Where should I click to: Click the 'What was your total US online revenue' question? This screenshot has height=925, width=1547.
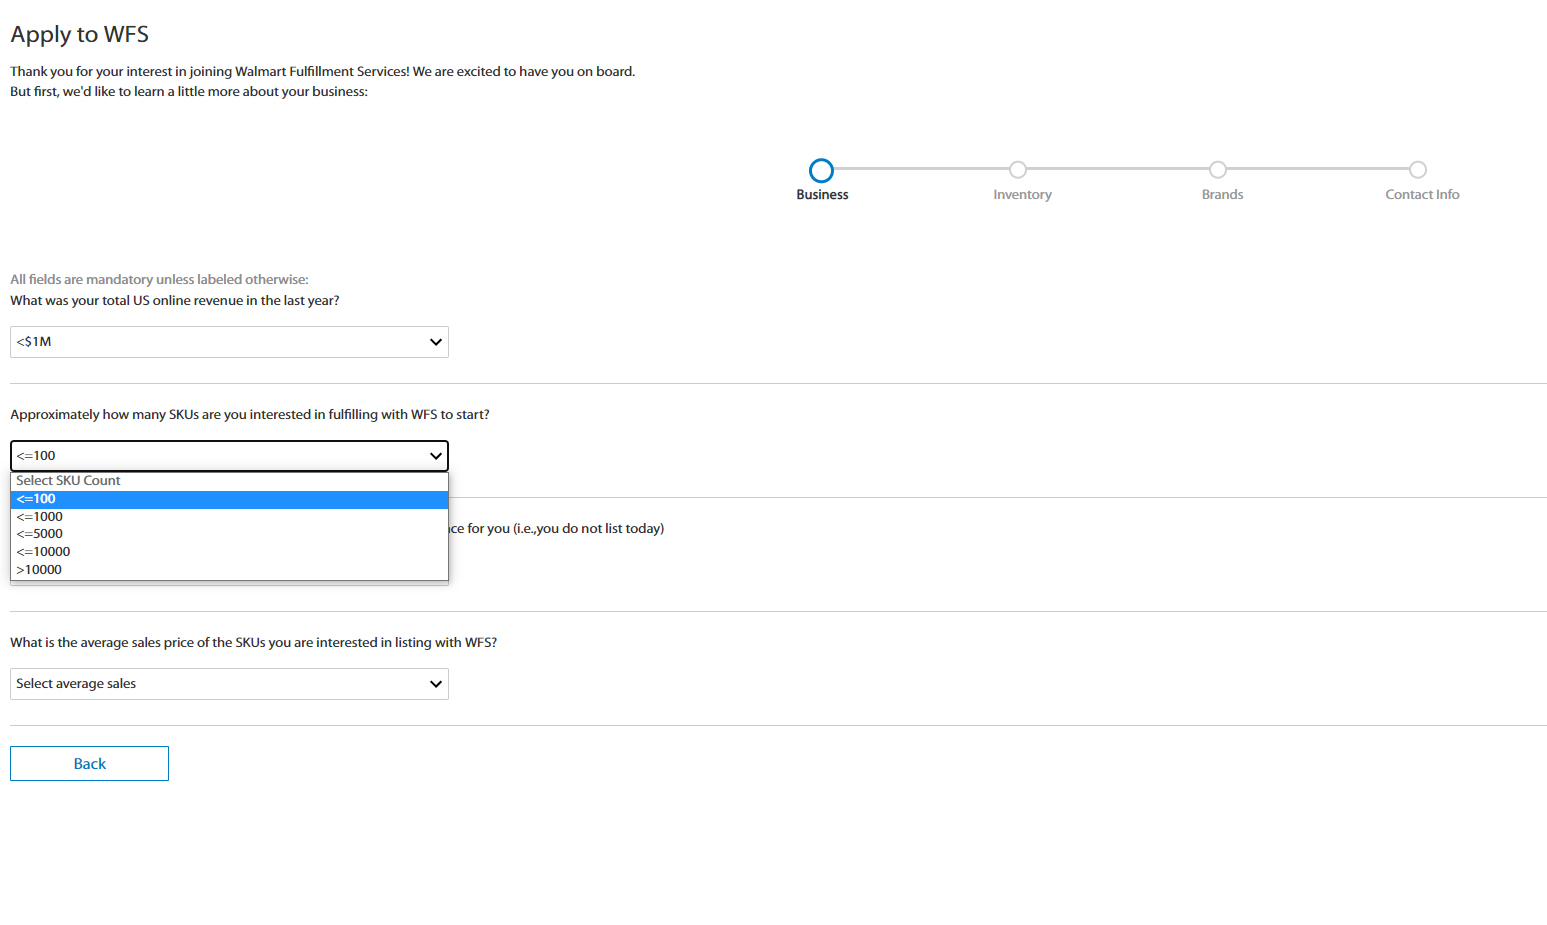pyautogui.click(x=175, y=301)
